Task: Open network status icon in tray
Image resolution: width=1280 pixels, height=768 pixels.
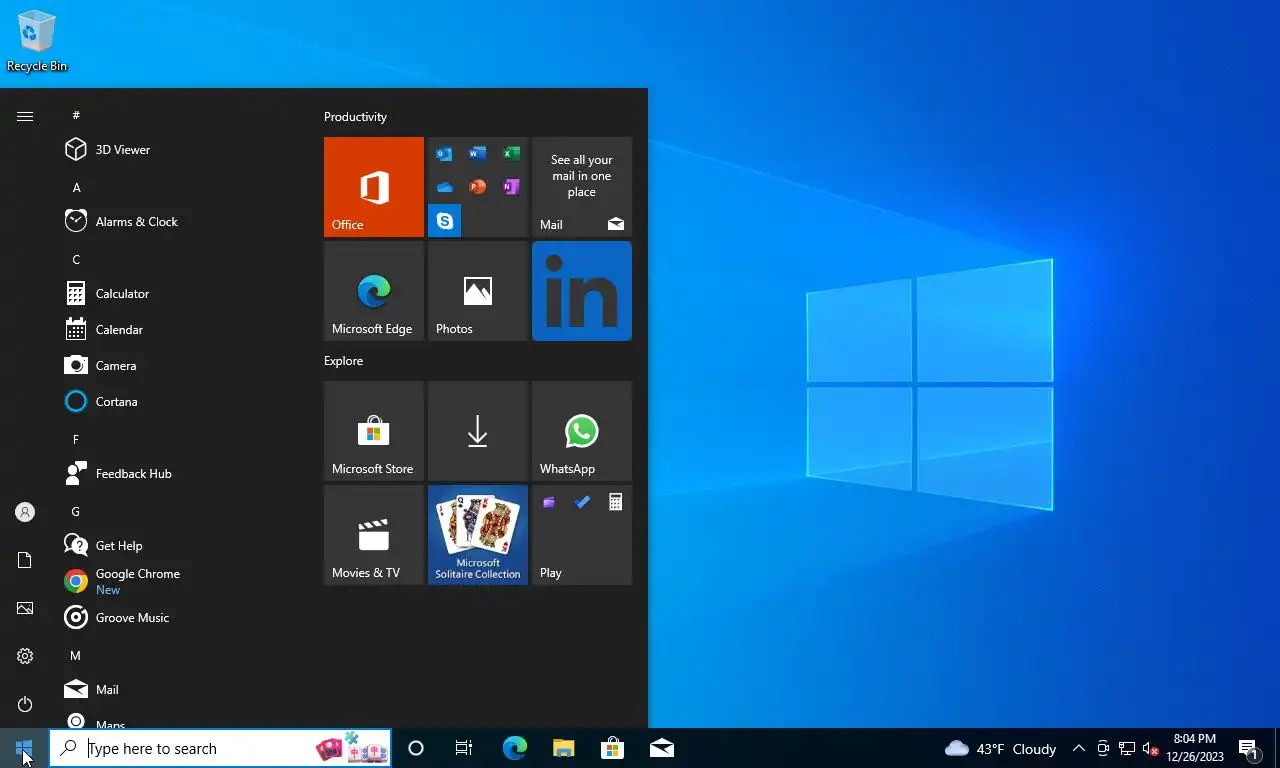Action: (x=1127, y=748)
